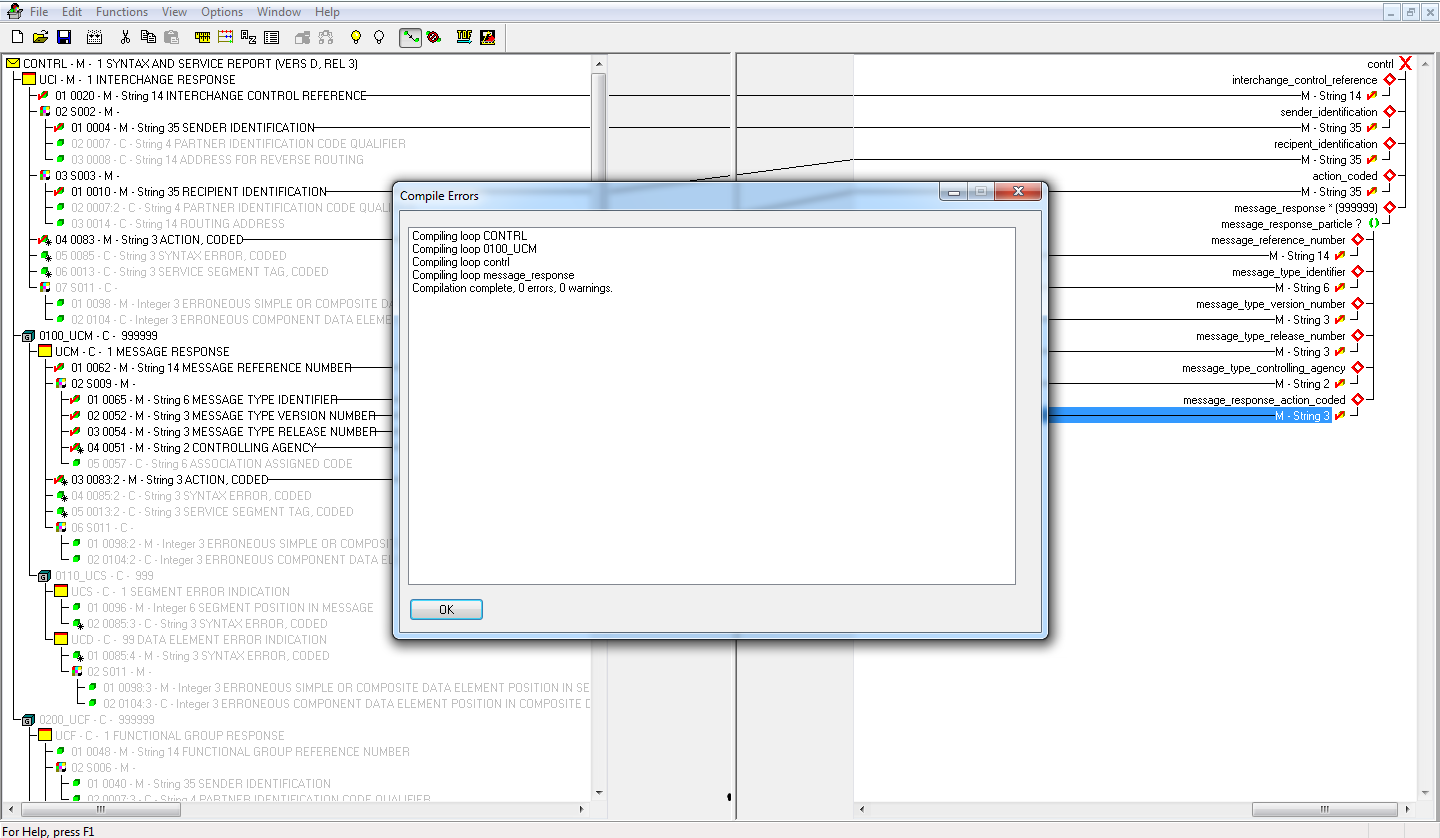
Task: Click the TOF toolbar icon
Action: (x=463, y=37)
